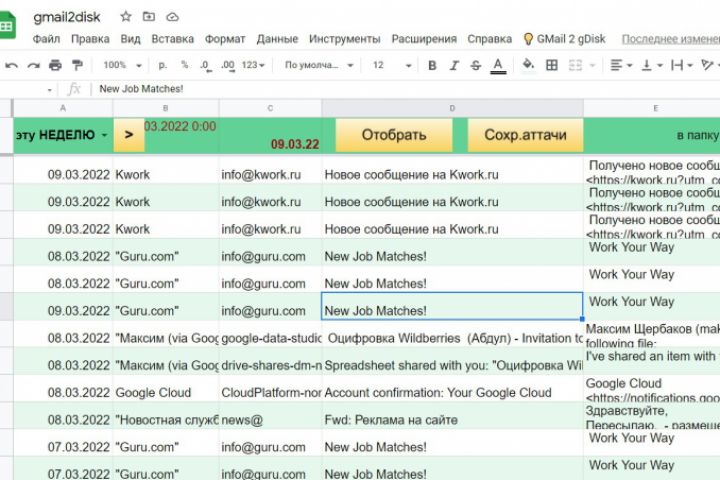This screenshot has width=720, height=480.
Task: Open the zoom 100% dropdown
Action: (x=122, y=65)
